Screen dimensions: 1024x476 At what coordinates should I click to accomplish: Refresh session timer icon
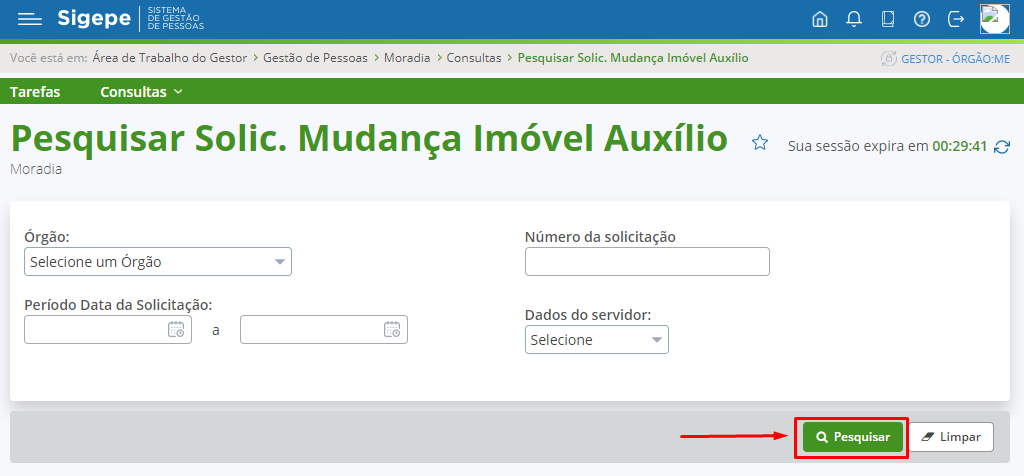[1002, 147]
